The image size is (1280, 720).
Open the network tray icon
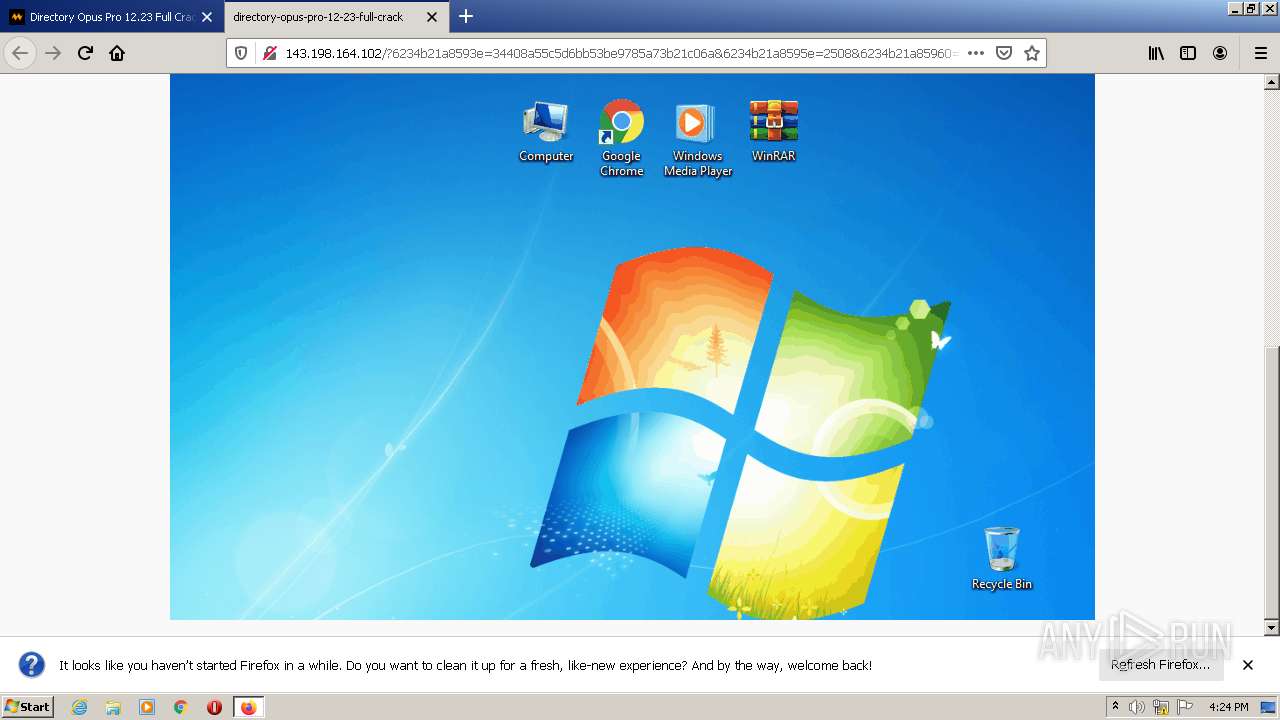point(1161,707)
